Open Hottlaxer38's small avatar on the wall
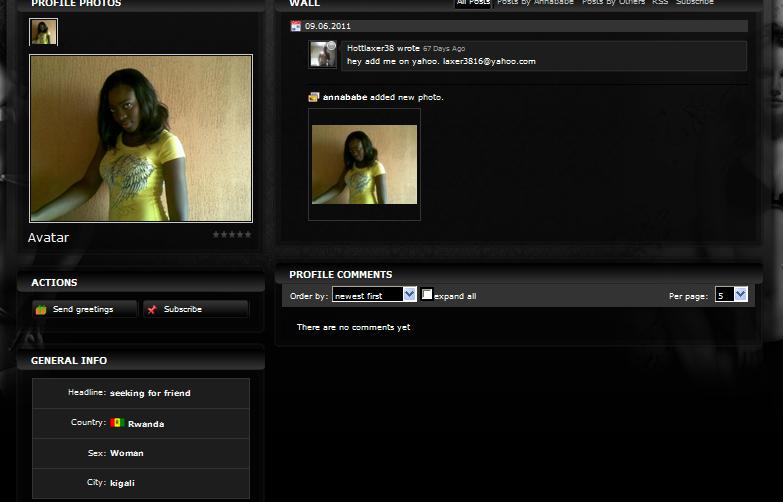The width and height of the screenshot is (783, 502). (323, 54)
